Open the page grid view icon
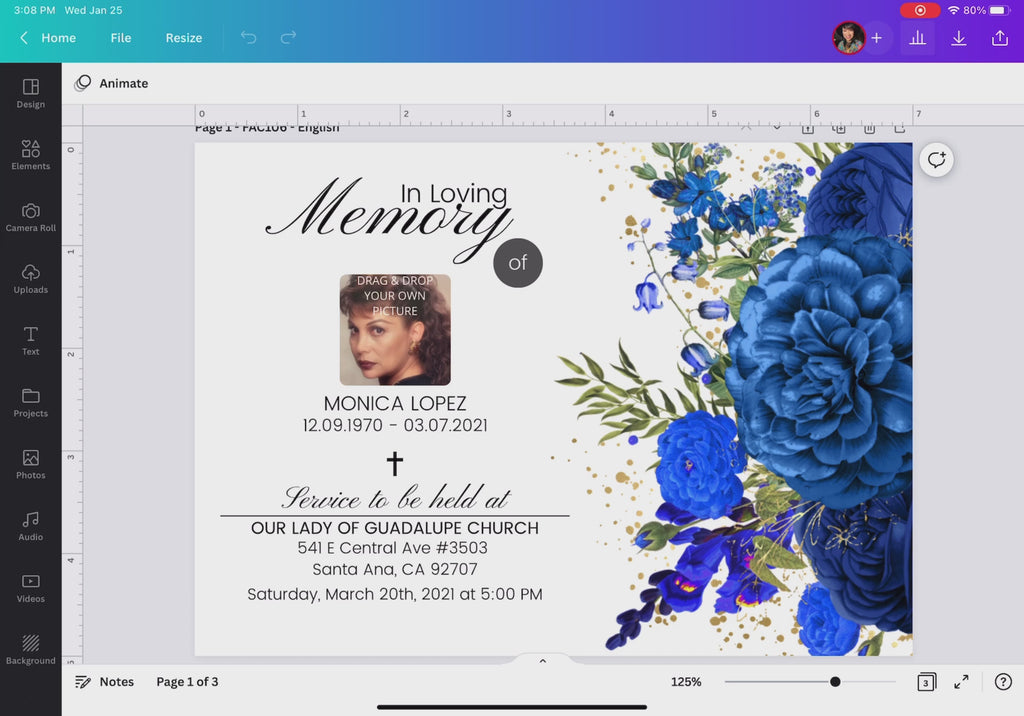 (x=926, y=682)
